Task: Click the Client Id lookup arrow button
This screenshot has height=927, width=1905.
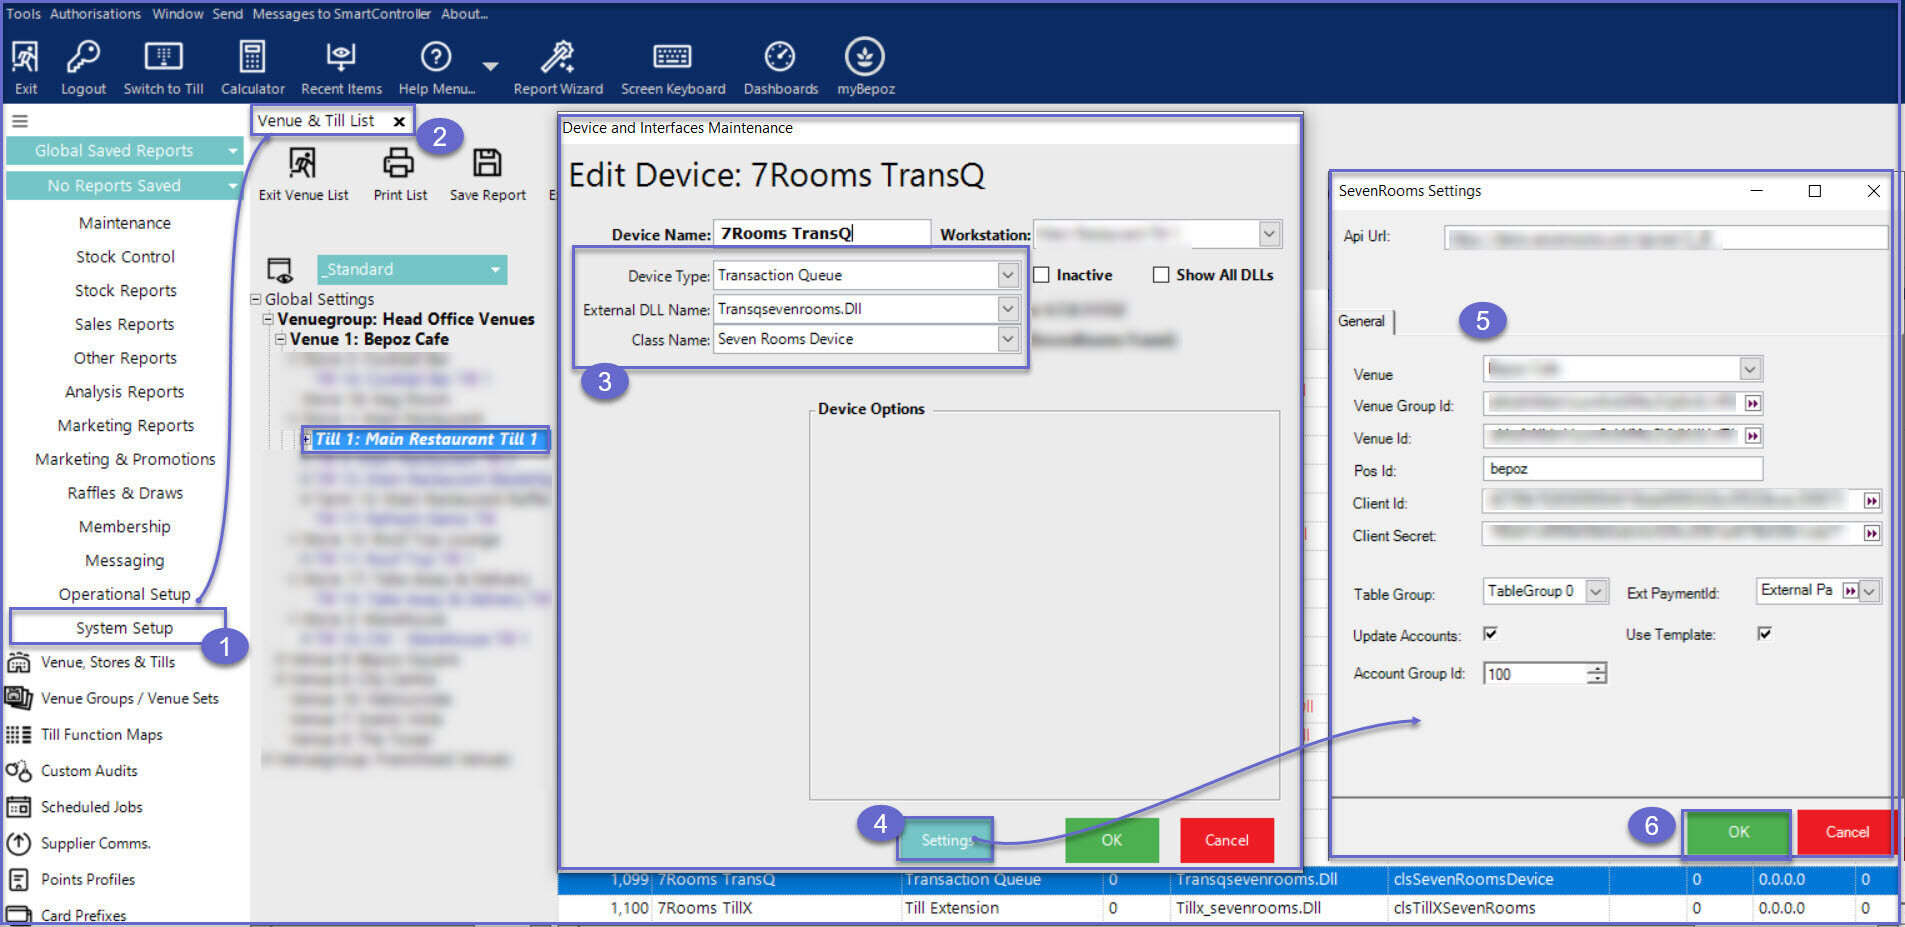Action: 1871,501
